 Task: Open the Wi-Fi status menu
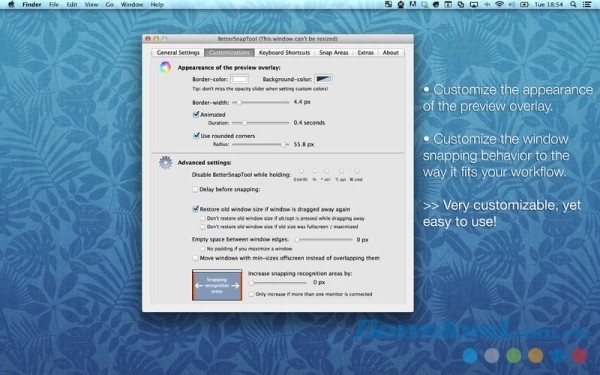pos(499,5)
